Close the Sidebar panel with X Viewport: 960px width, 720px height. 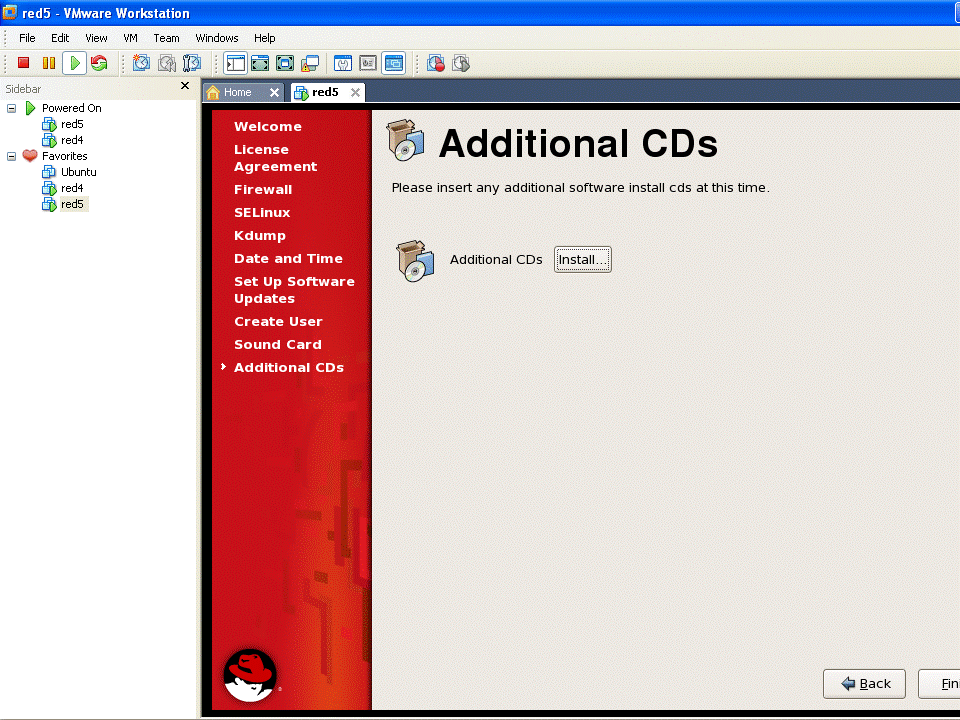pyautogui.click(x=185, y=86)
